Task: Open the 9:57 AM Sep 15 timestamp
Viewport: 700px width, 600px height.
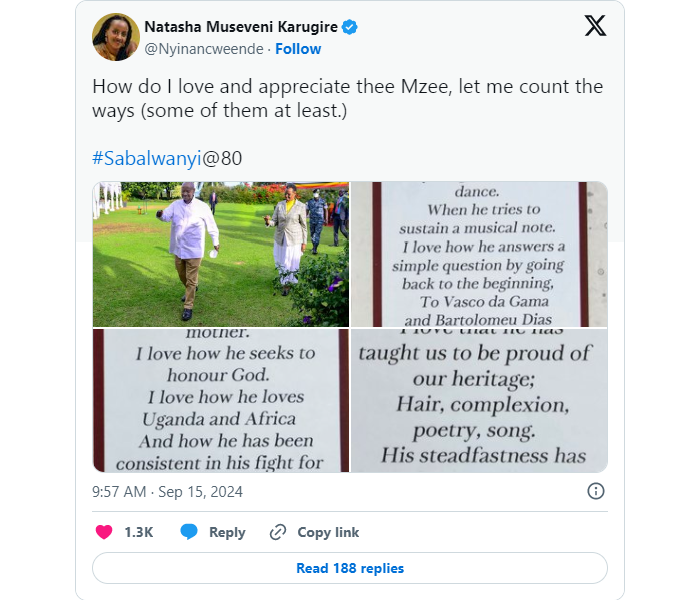Action: coord(167,491)
